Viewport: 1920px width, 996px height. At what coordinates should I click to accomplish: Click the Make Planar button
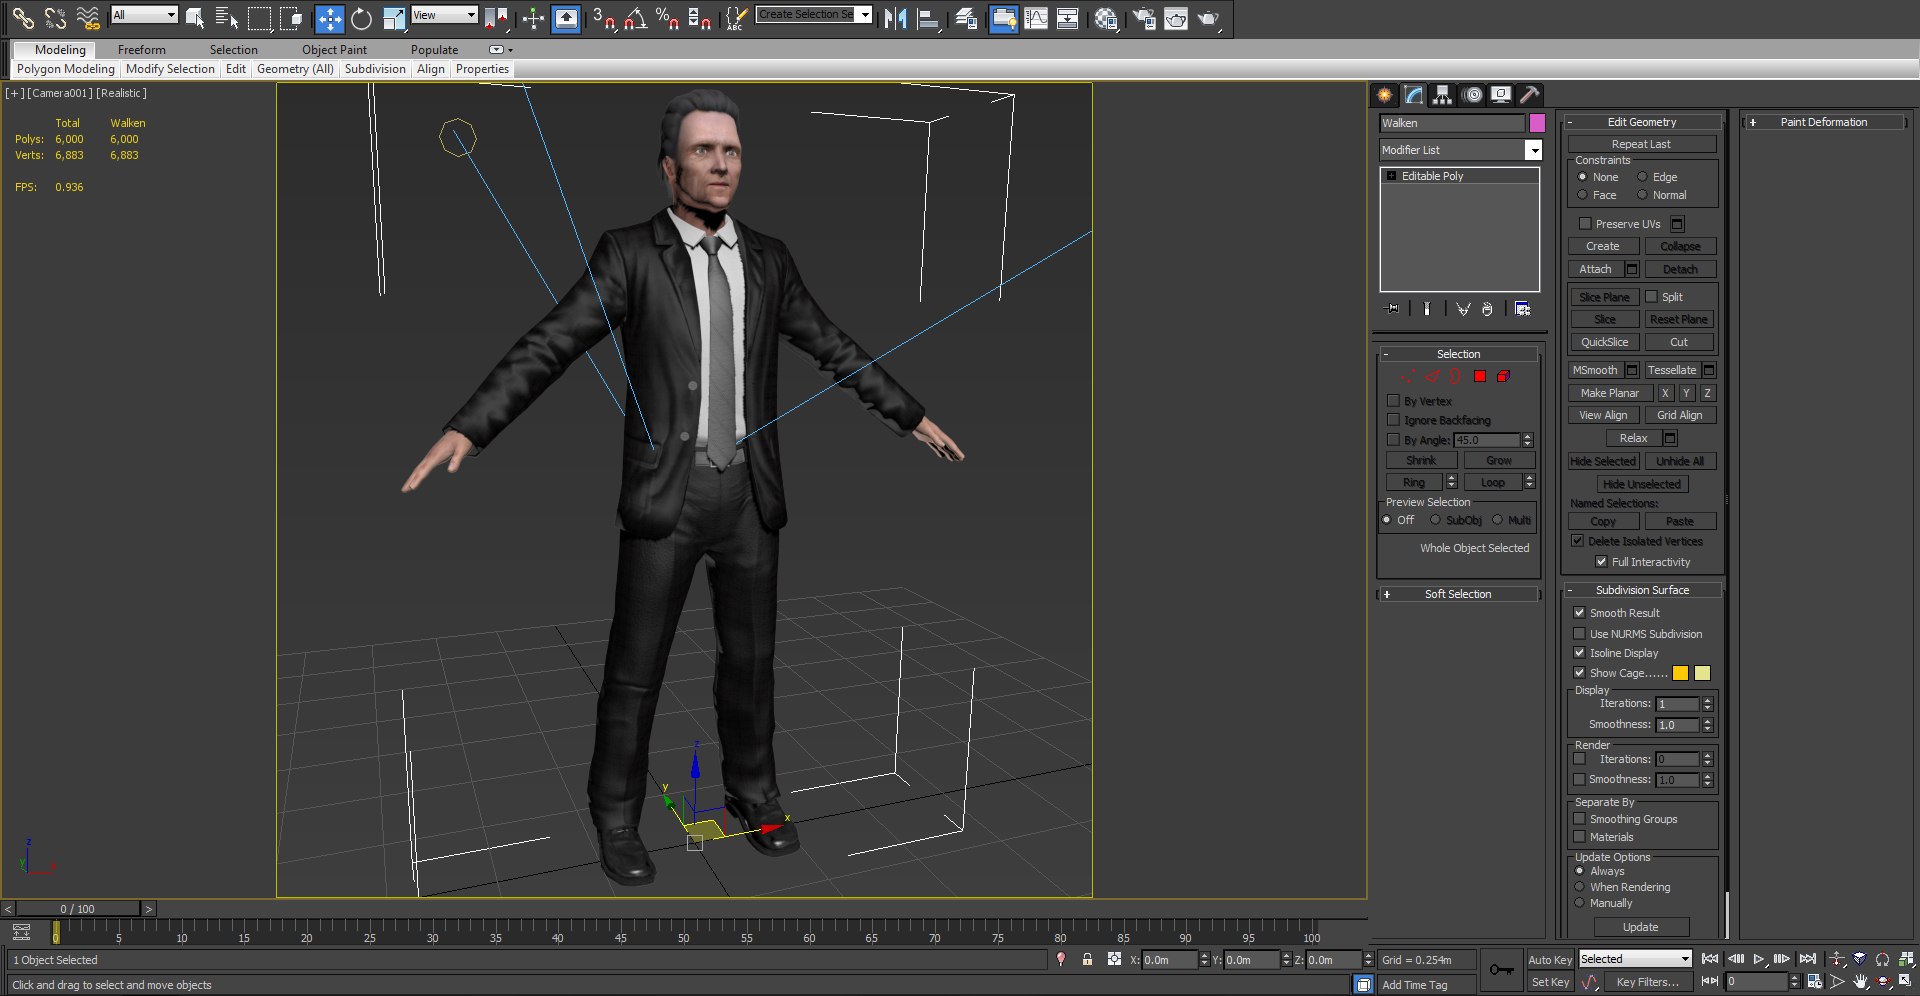pos(1609,393)
